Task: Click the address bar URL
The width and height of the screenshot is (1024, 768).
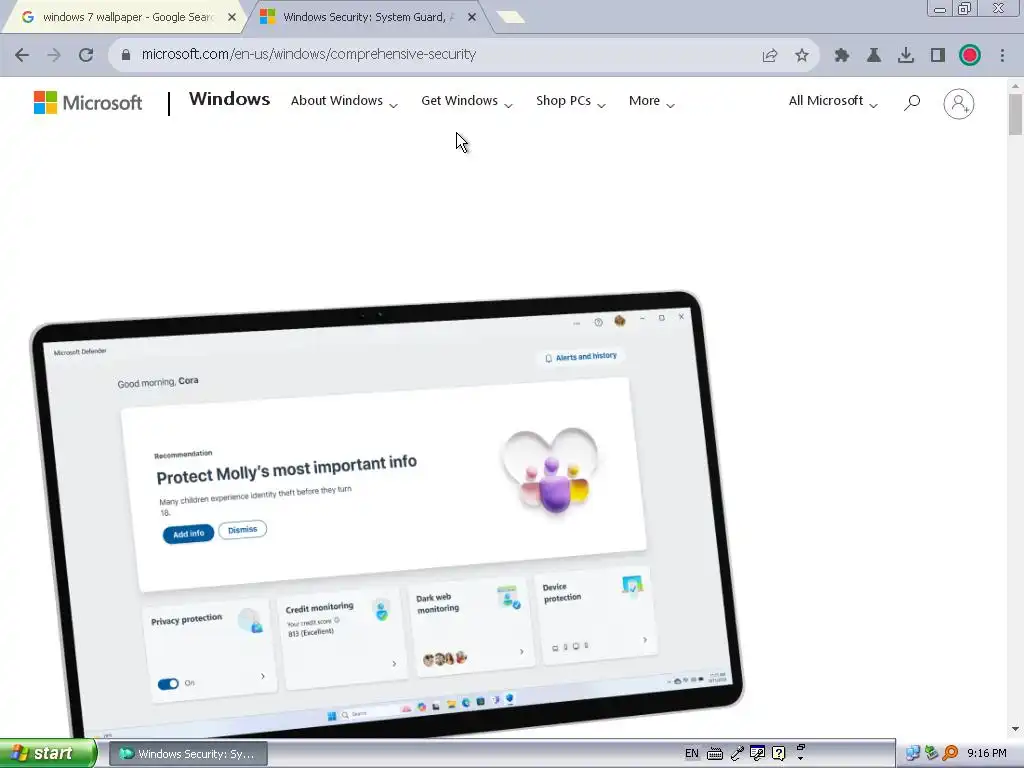Action: (308, 55)
